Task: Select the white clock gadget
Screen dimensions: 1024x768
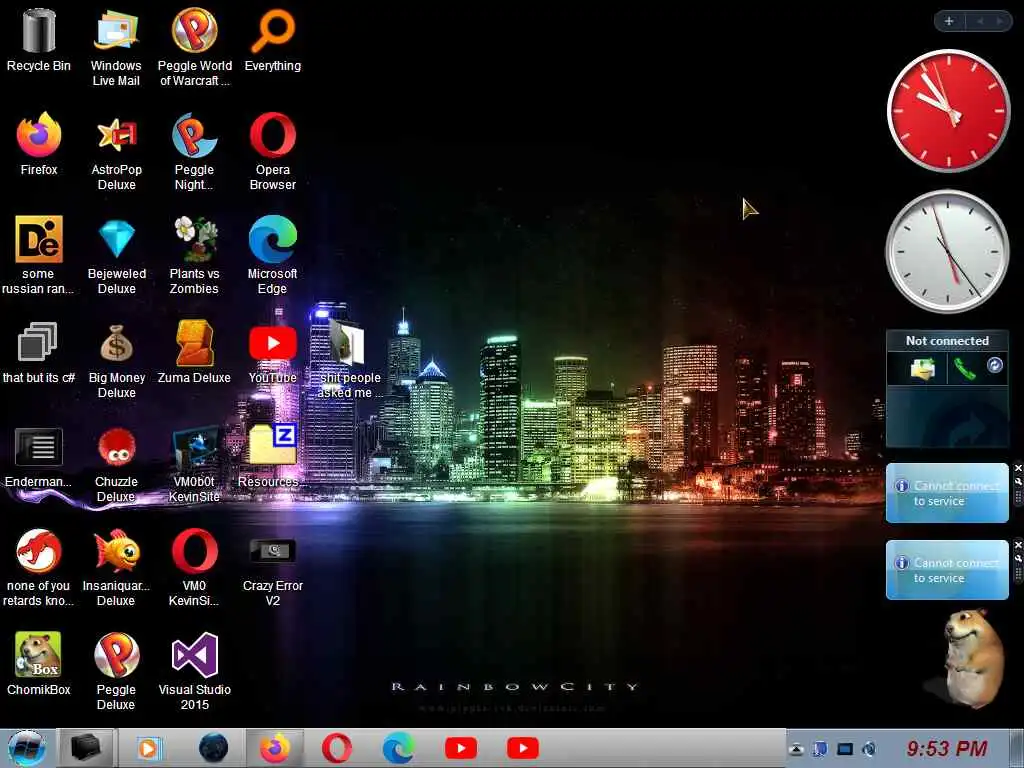Action: (948, 251)
